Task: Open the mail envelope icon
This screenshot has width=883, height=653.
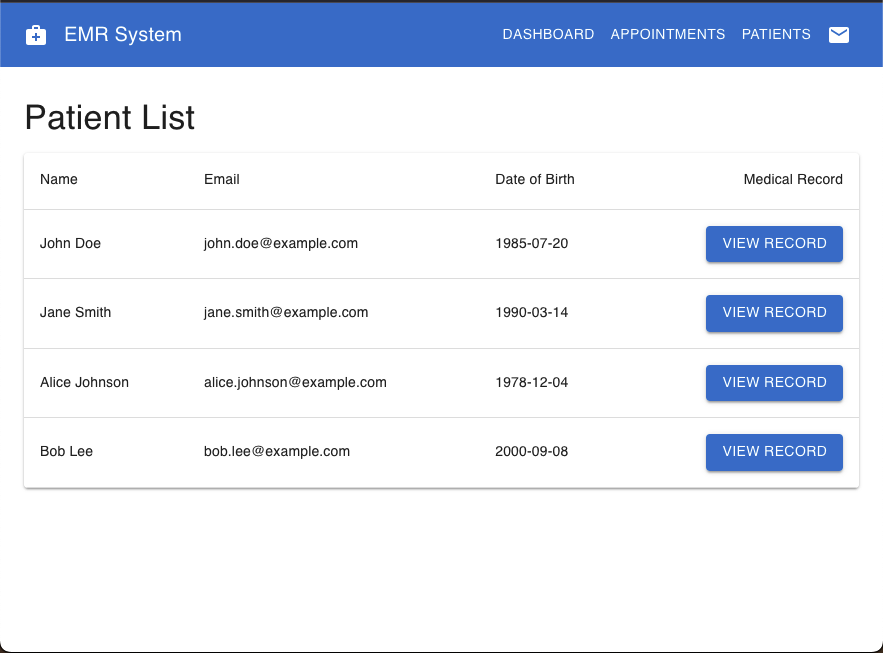Action: [x=839, y=35]
